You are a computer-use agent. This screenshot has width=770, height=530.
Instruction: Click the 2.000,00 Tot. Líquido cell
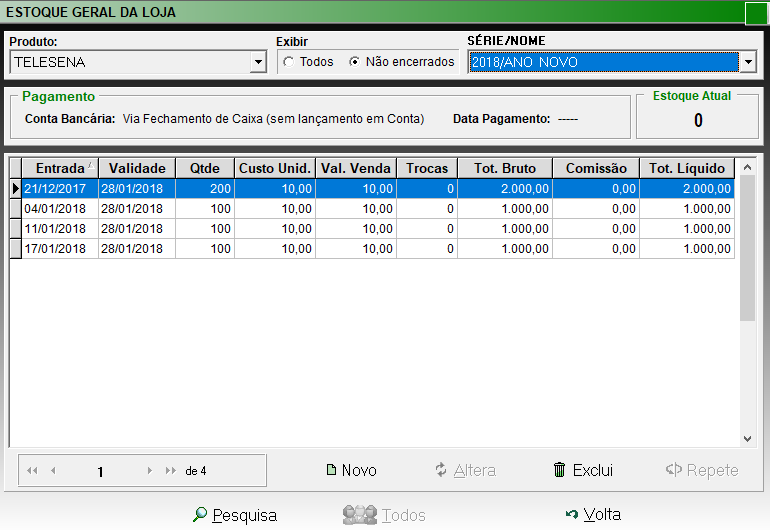(x=687, y=189)
